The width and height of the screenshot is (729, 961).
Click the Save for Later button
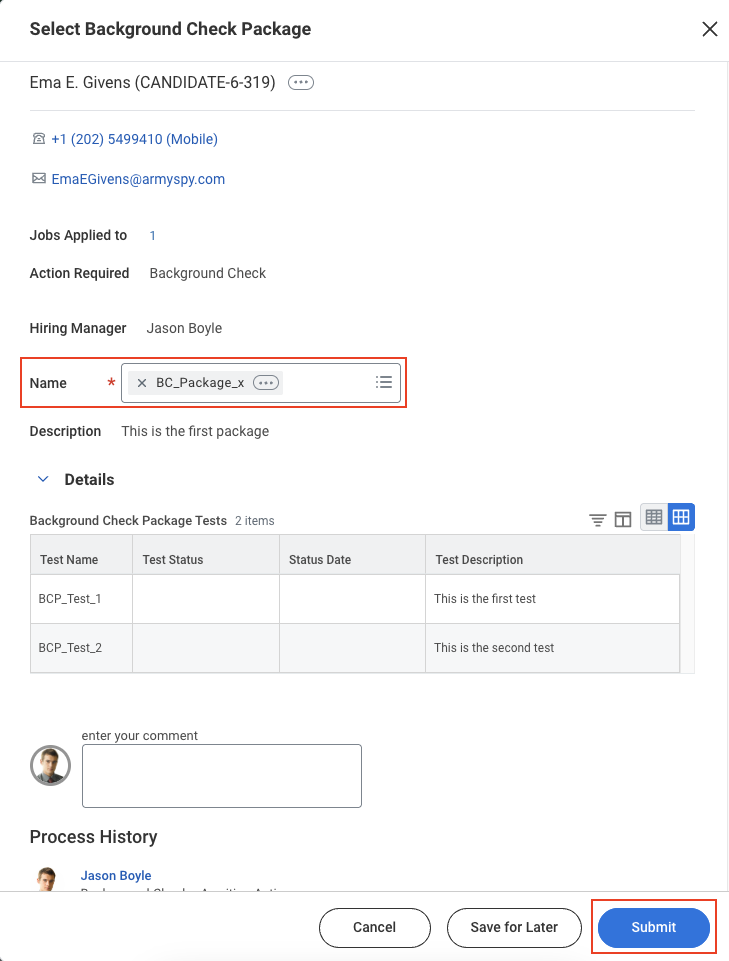tap(514, 927)
